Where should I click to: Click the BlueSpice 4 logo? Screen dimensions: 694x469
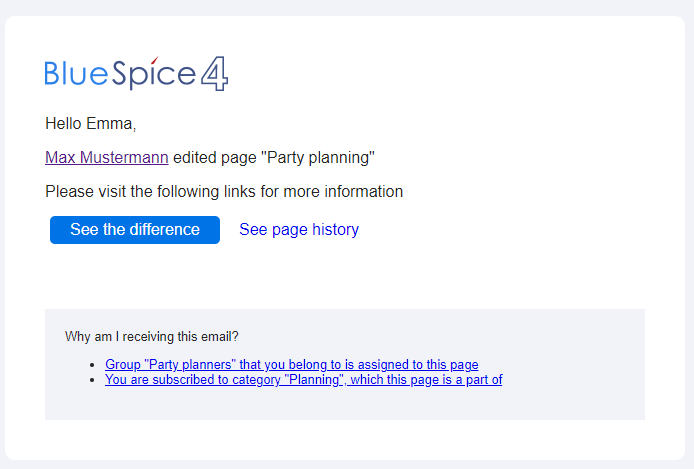(137, 74)
